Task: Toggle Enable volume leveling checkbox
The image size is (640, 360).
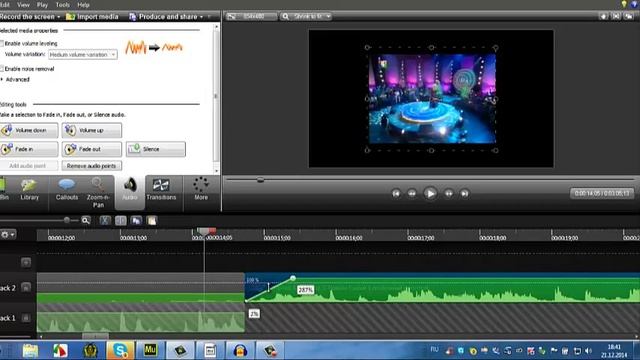Action: coord(2,43)
